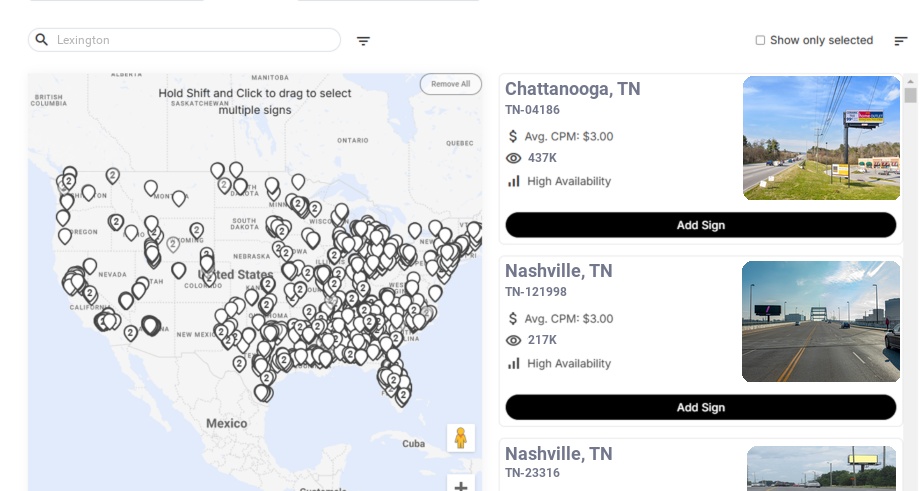Click the Chattanooga CPM dollar icon
This screenshot has width=920, height=491.
[514, 136]
